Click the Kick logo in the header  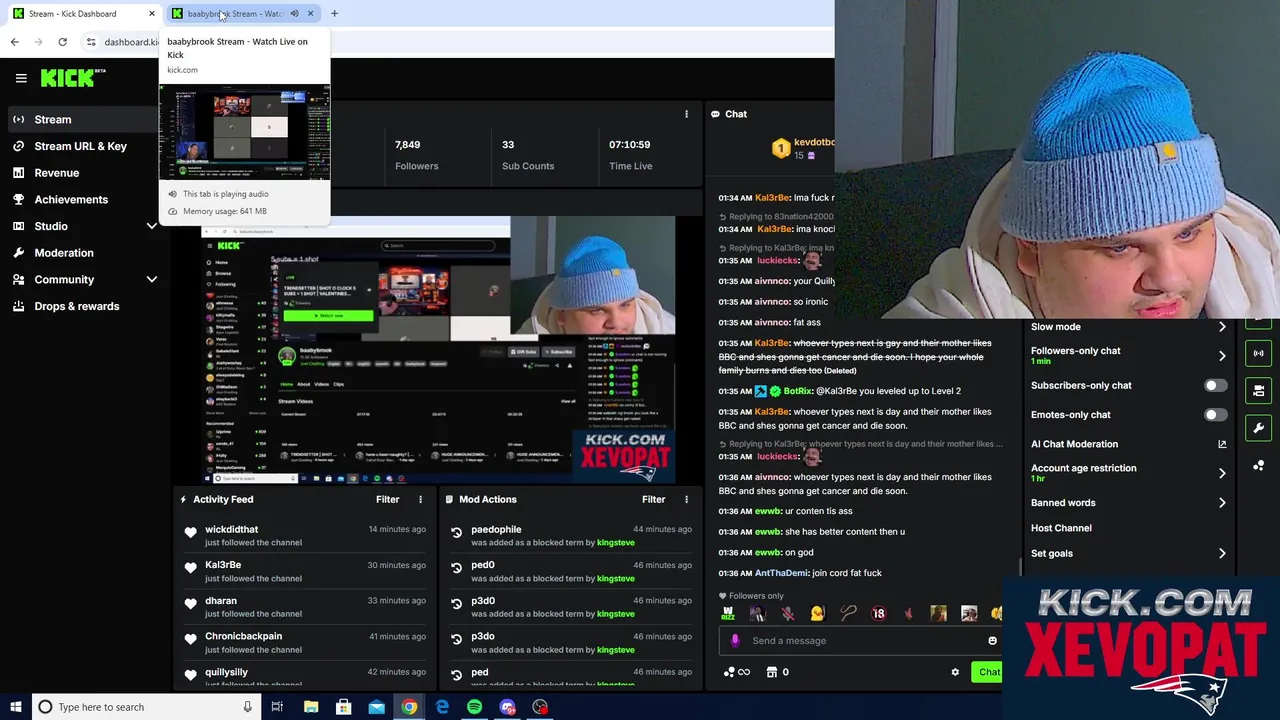coord(73,78)
